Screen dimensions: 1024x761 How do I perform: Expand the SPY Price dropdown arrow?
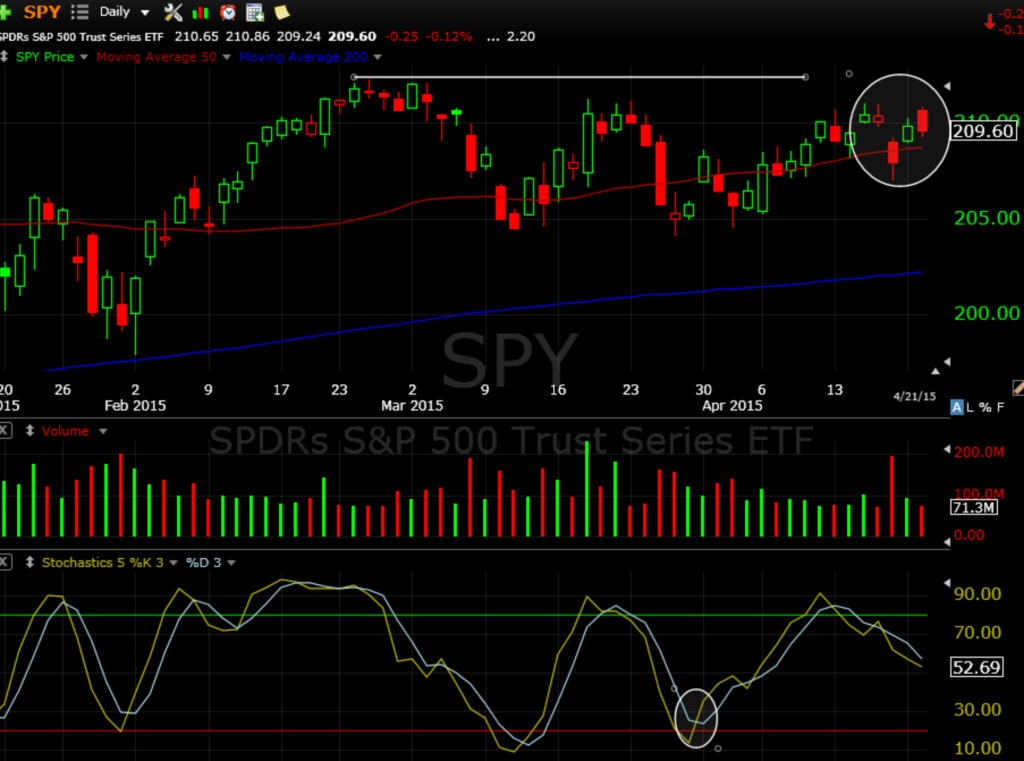click(84, 57)
